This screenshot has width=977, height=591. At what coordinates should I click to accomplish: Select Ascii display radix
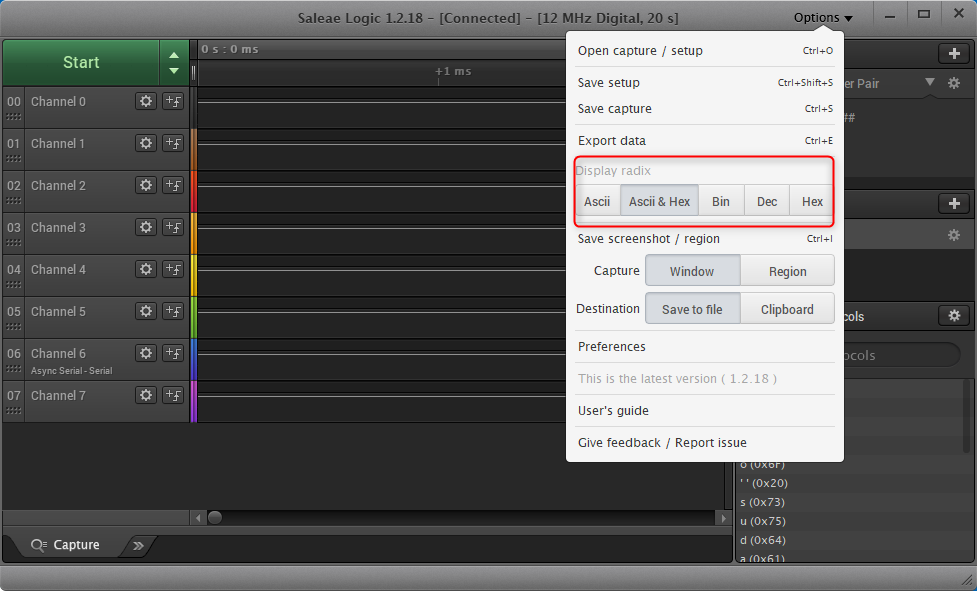pos(597,201)
